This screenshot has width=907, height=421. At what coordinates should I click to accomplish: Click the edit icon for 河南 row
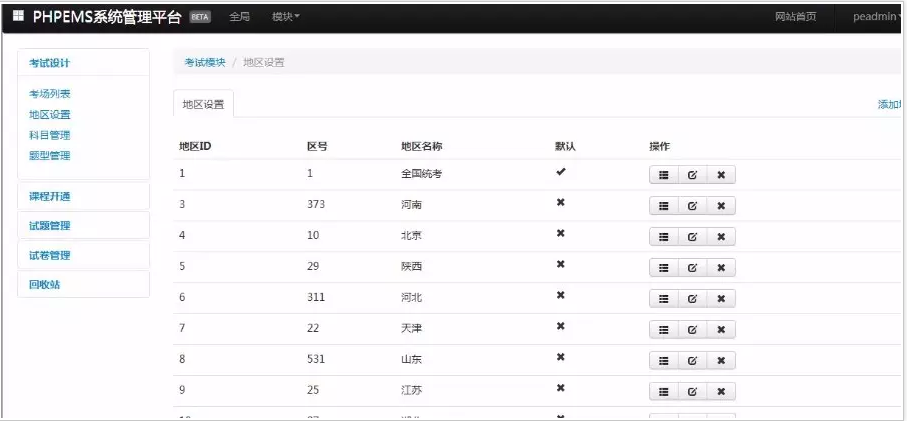point(692,206)
